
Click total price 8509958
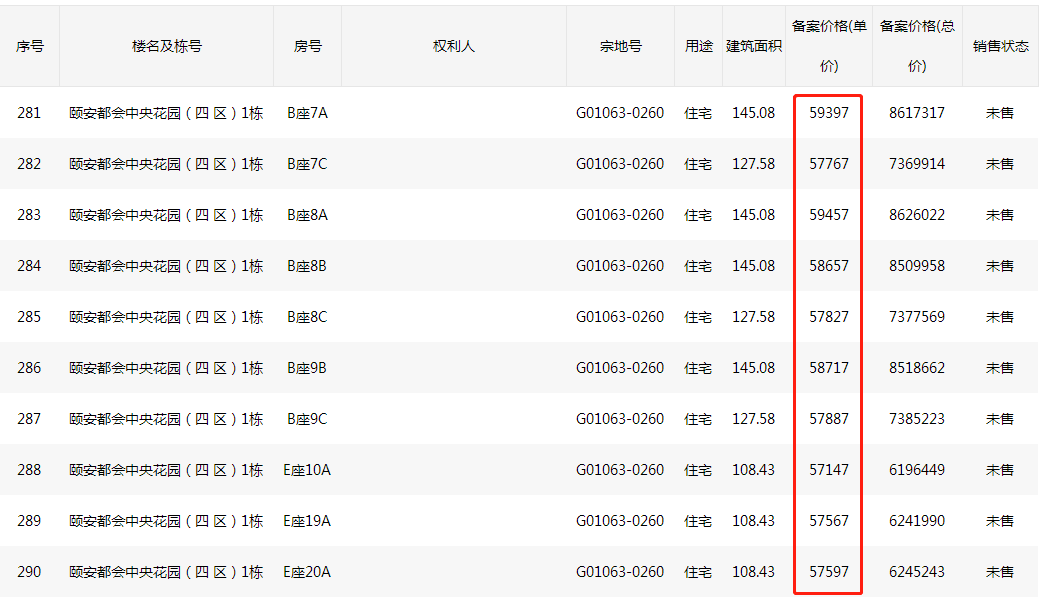pyautogui.click(x=917, y=266)
